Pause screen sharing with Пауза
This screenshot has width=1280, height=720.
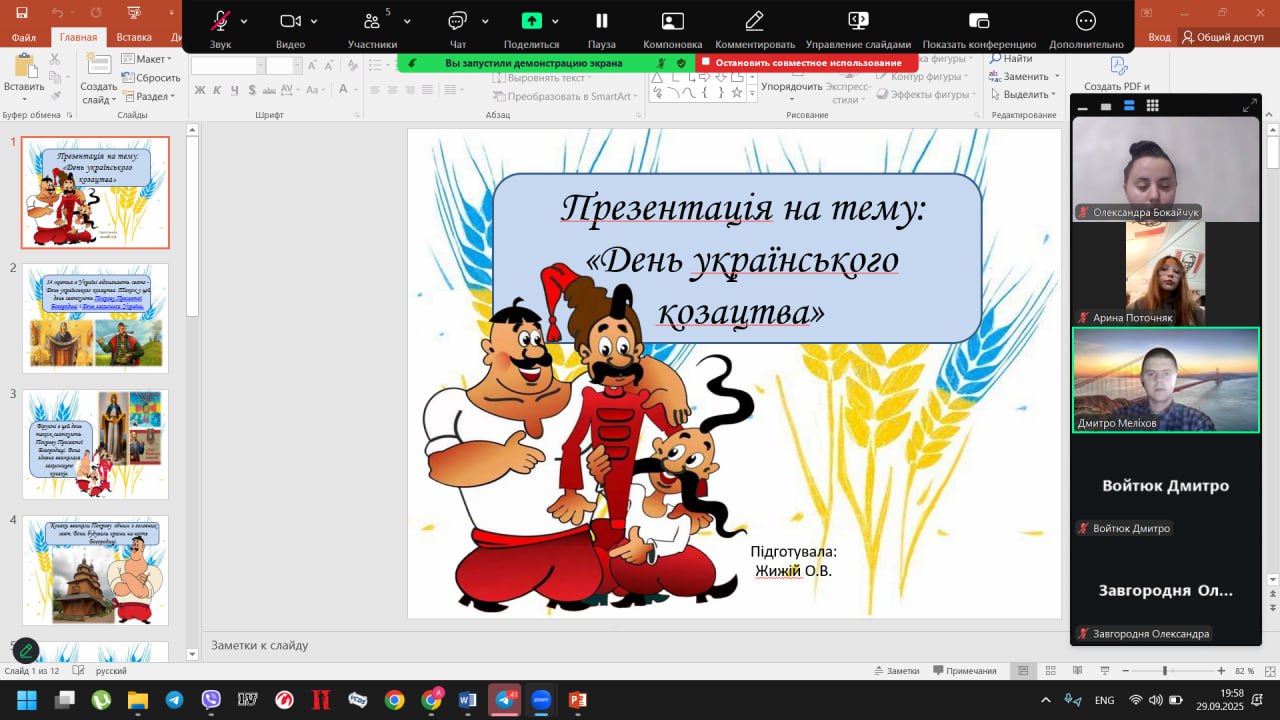point(602,22)
